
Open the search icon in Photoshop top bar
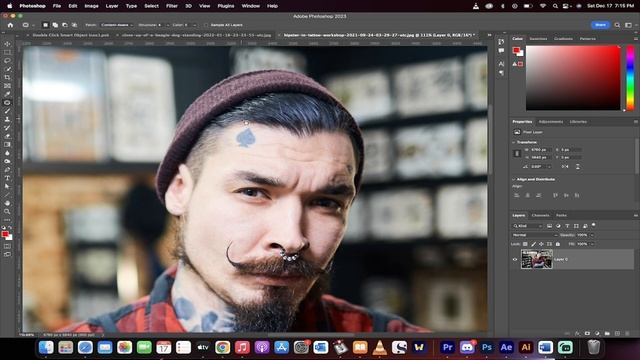tap(617, 25)
